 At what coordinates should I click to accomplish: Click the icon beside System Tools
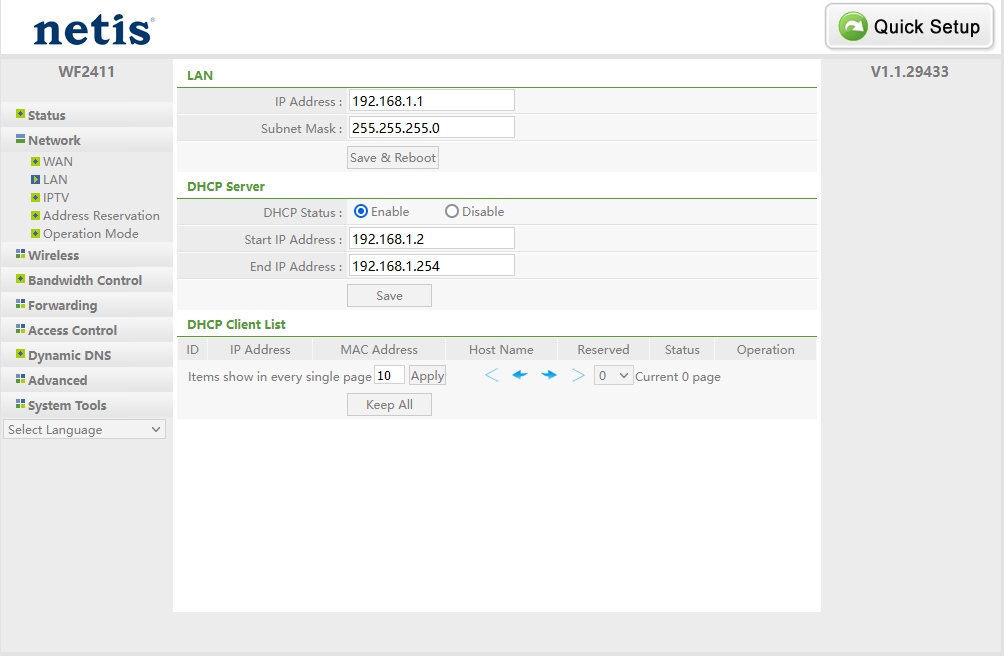tap(20, 405)
